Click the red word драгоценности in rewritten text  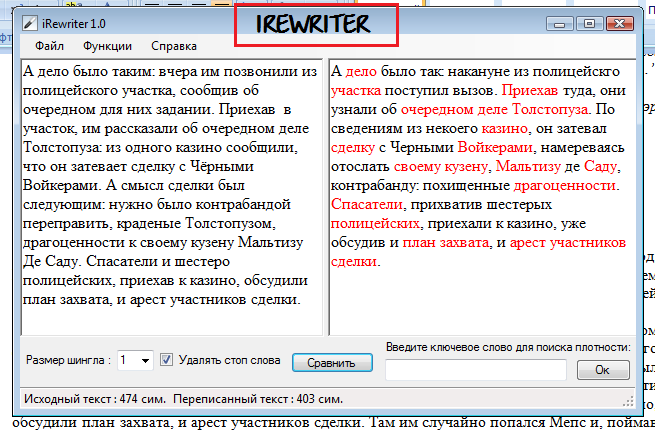pyautogui.click(x=564, y=186)
